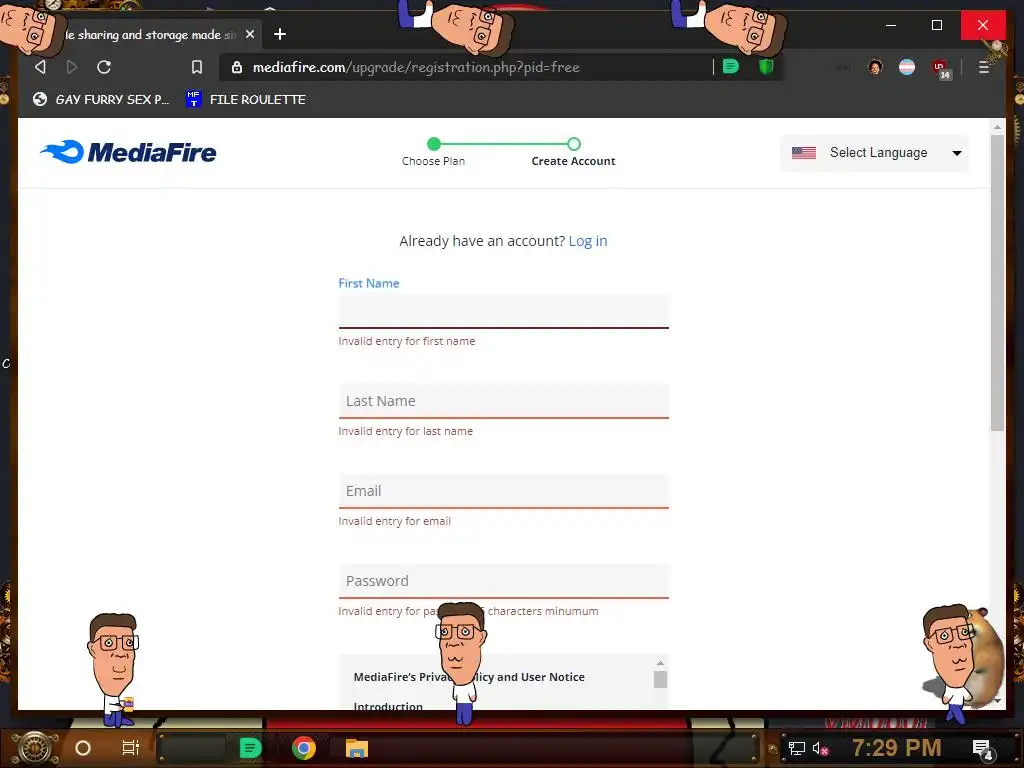Click the green chat extension icon in address bar

tap(731, 67)
